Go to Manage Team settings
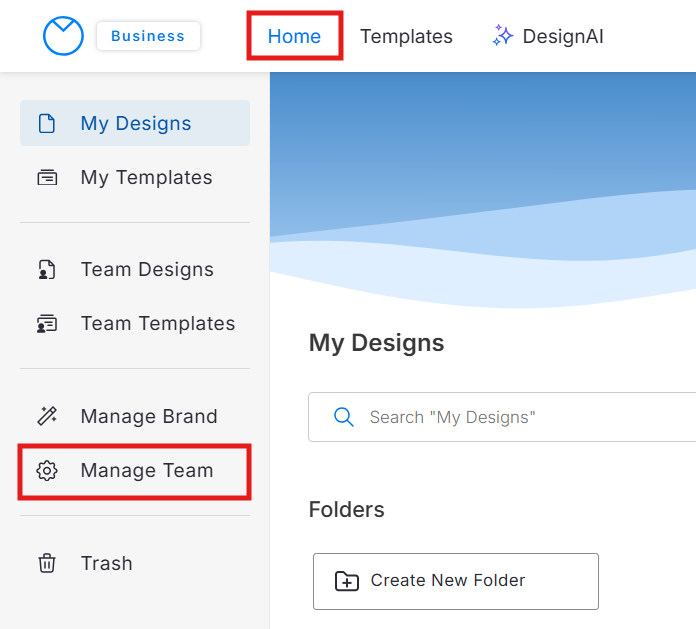696x629 pixels. pos(147,471)
